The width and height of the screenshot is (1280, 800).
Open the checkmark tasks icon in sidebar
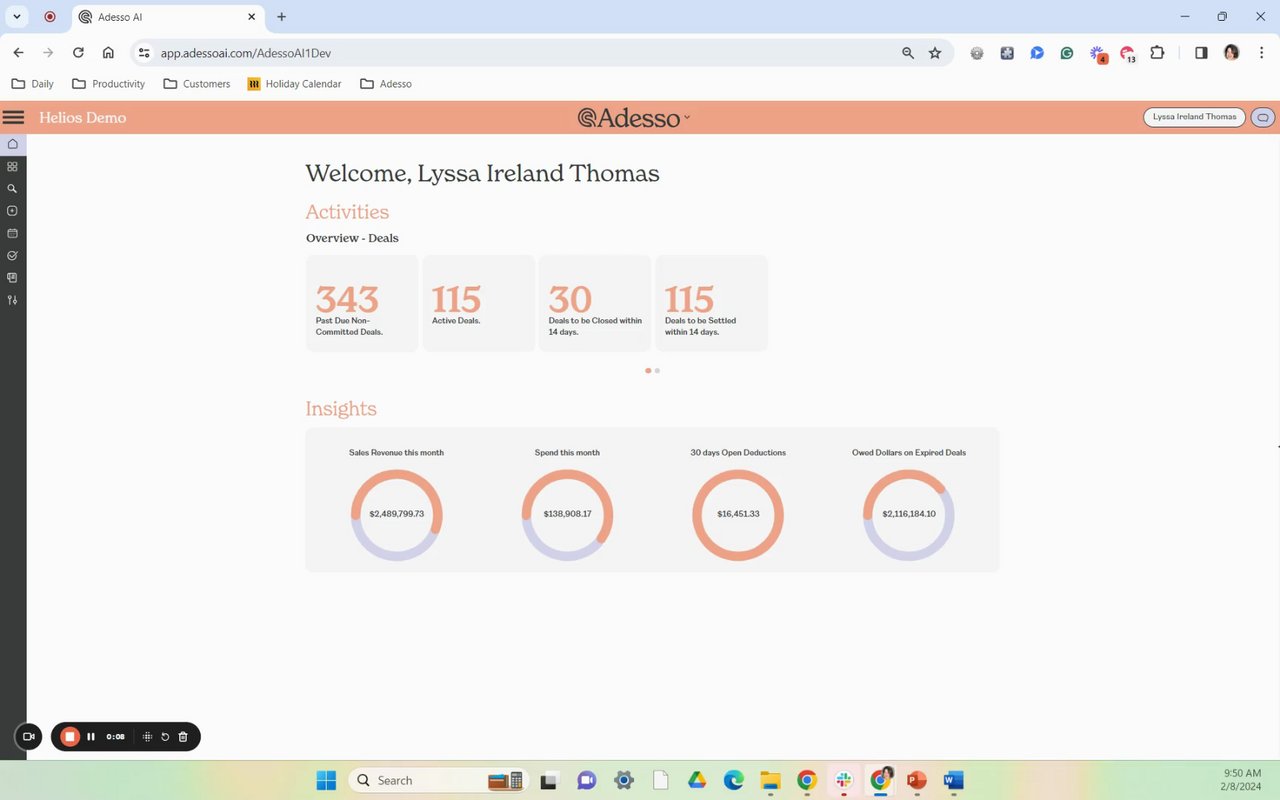click(13, 255)
